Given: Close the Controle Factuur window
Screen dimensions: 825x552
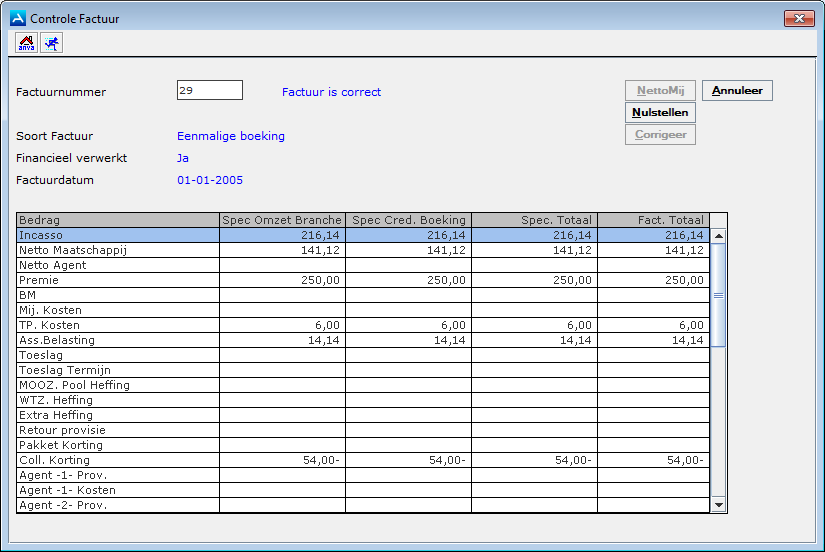Looking at the screenshot, I should pos(798,18).
